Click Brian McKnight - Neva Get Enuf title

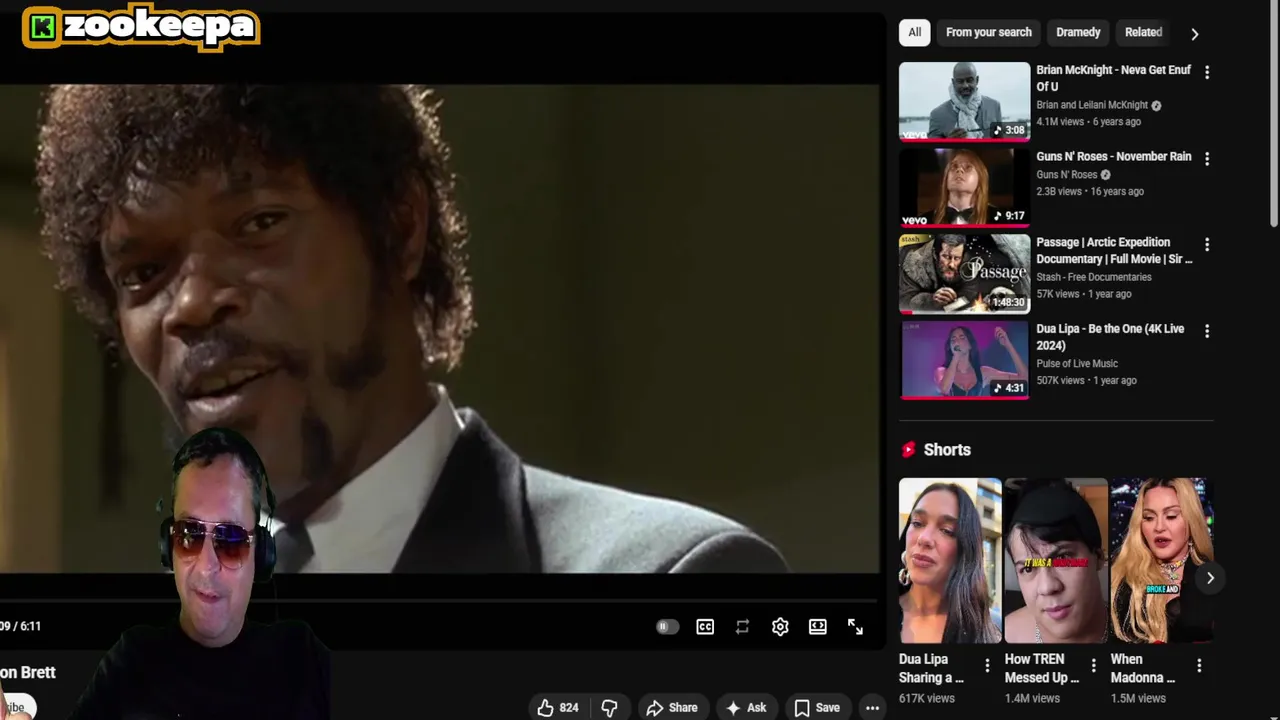point(1113,78)
